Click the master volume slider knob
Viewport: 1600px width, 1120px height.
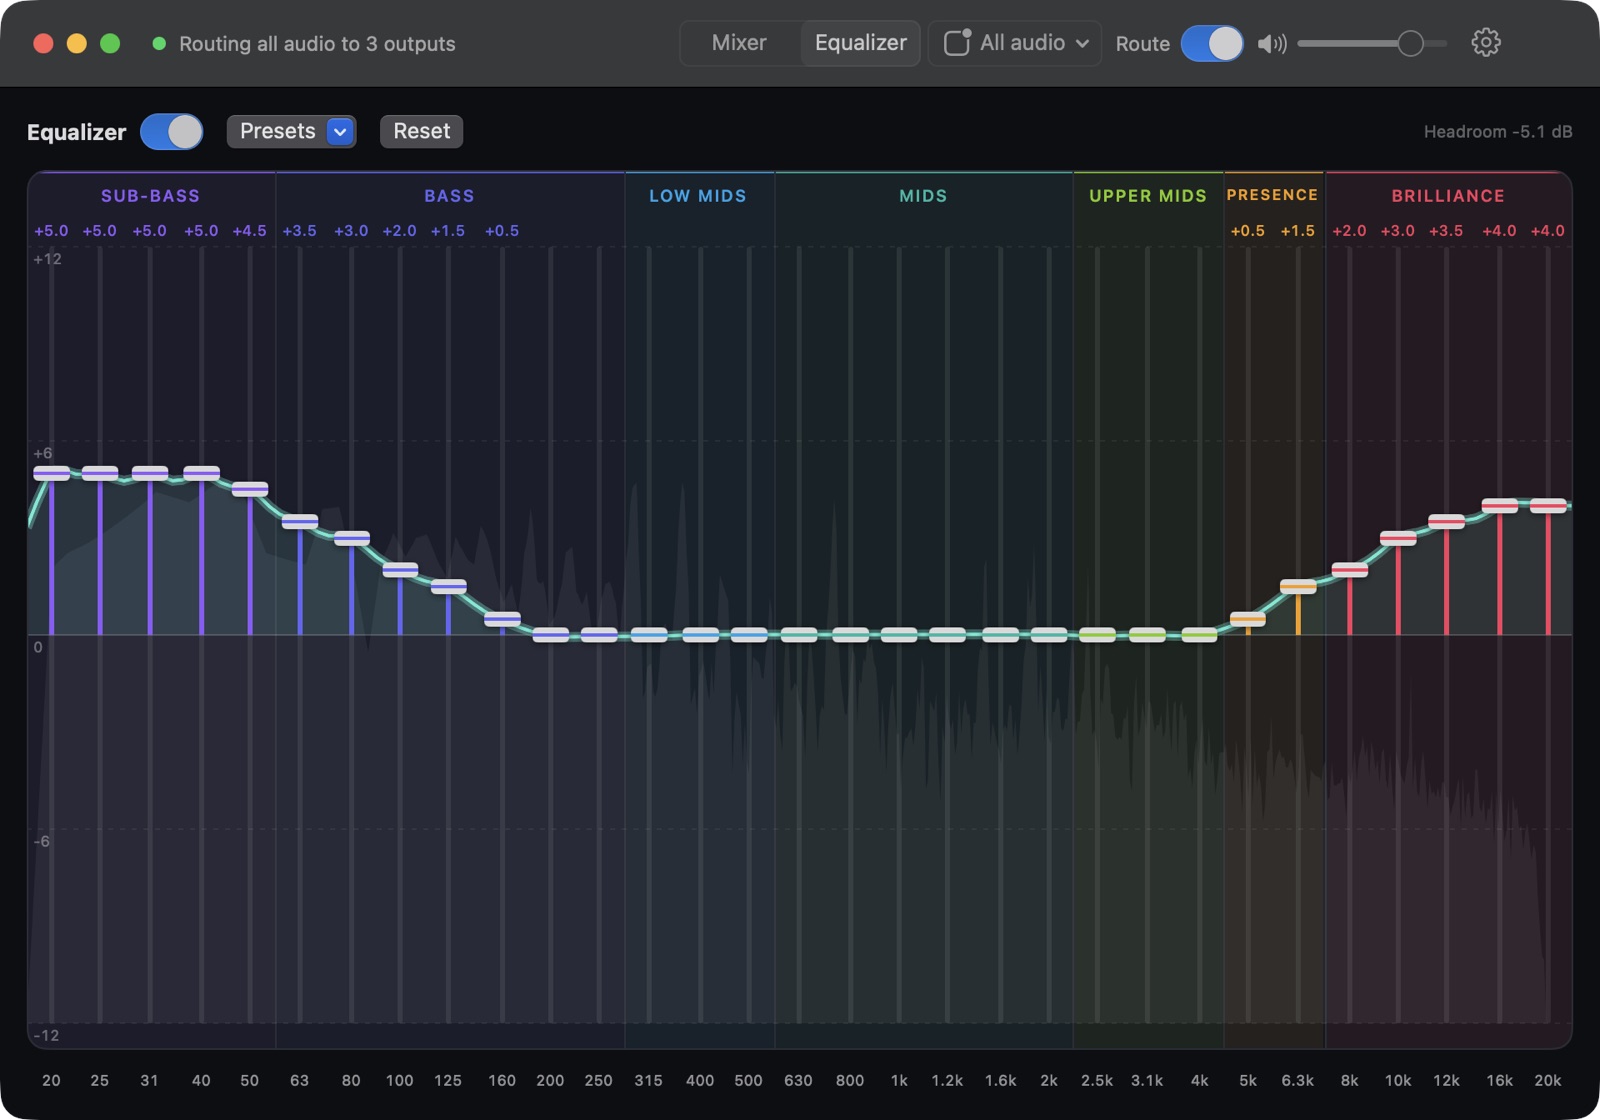click(1410, 44)
